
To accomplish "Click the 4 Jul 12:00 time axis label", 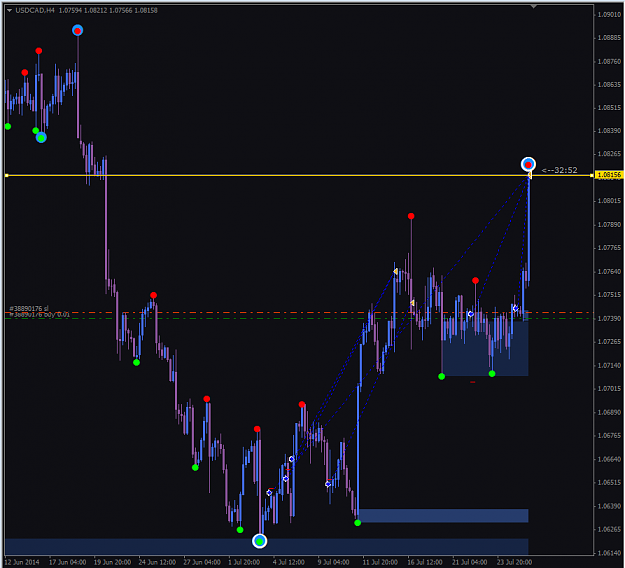I will [289, 562].
